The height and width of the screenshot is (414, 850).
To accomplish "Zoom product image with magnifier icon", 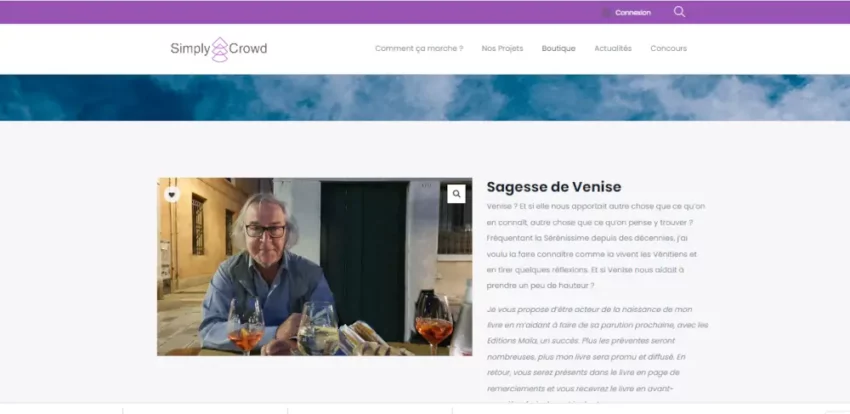I will 456,194.
